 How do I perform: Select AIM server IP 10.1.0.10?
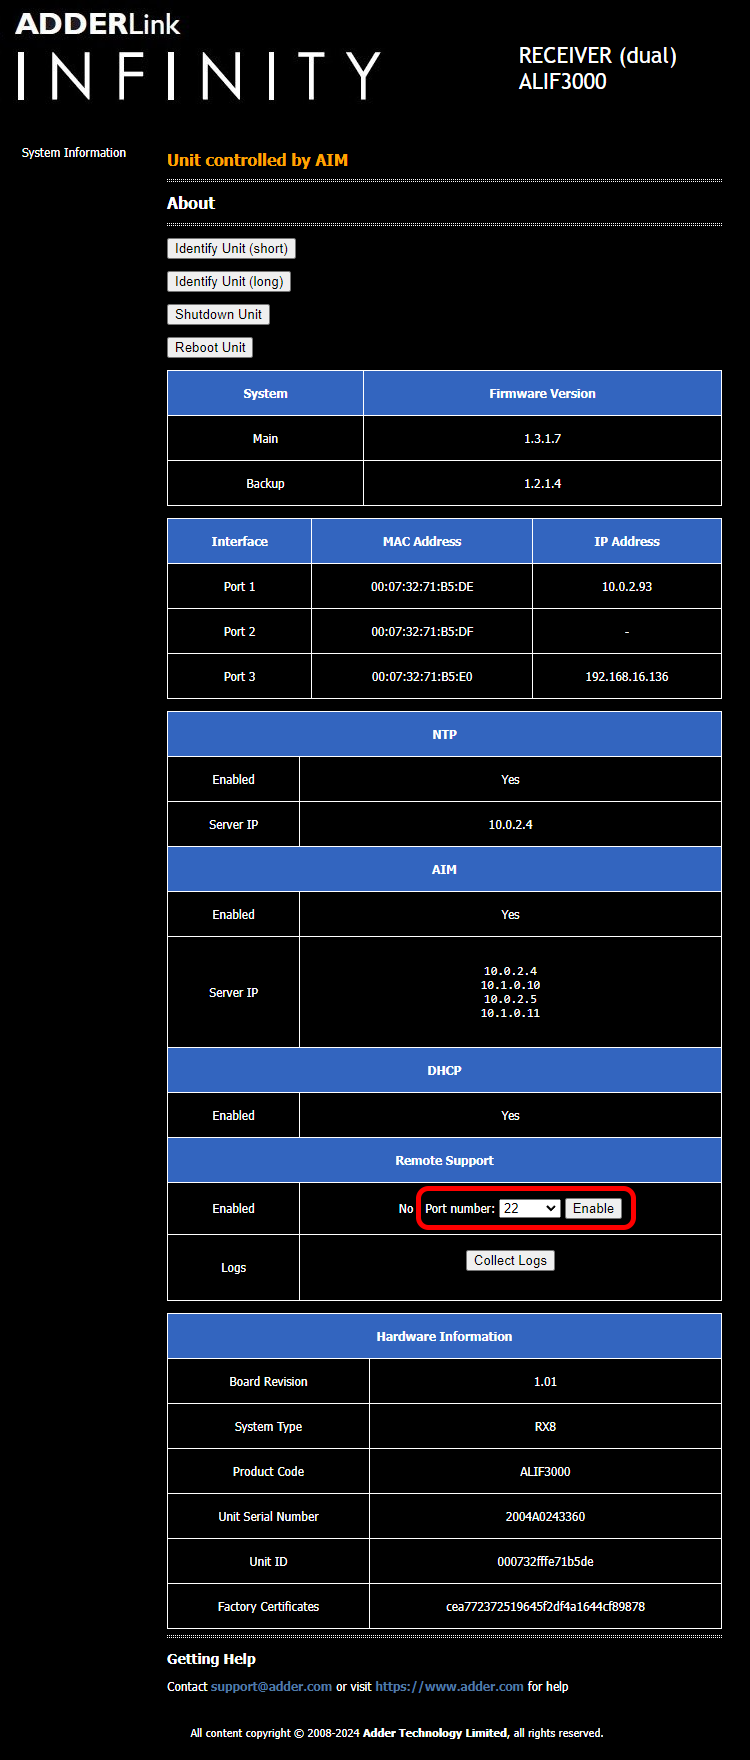click(x=510, y=985)
